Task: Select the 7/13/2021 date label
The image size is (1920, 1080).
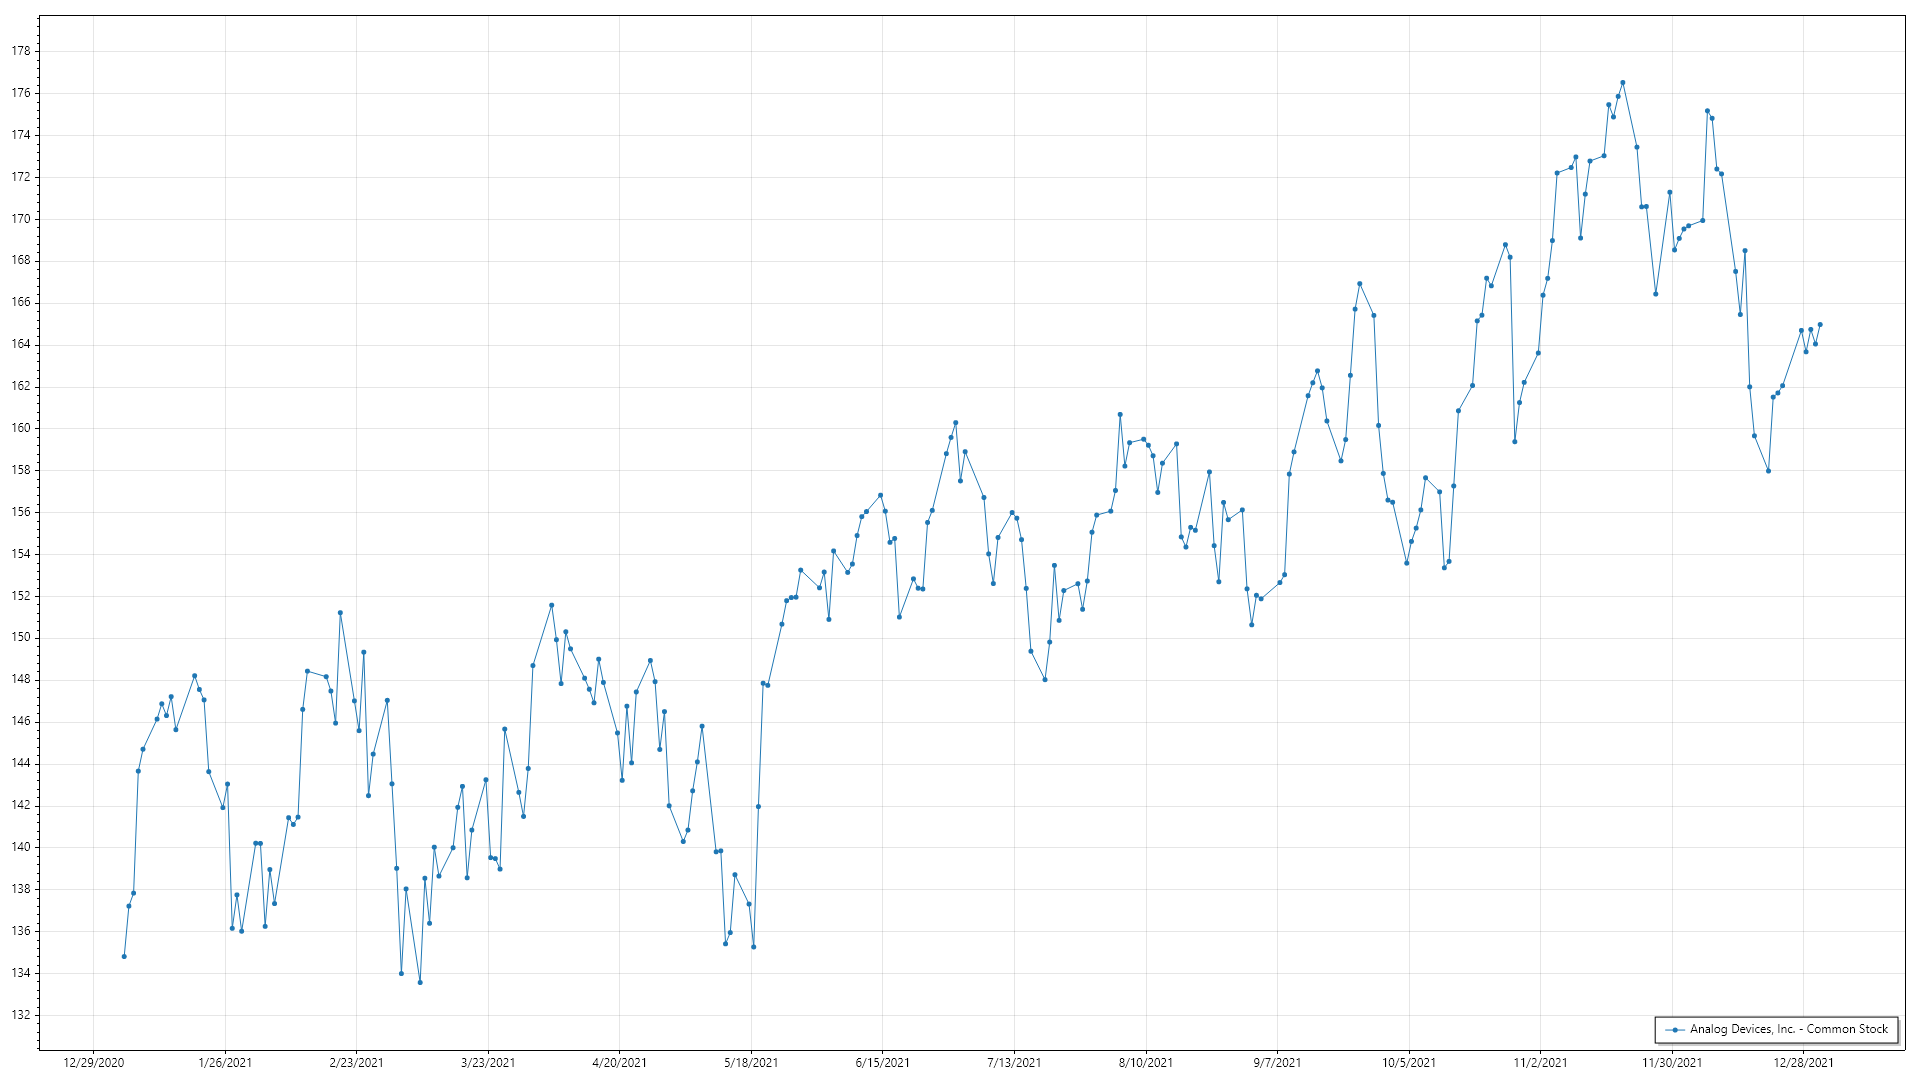Action: tap(1014, 1062)
